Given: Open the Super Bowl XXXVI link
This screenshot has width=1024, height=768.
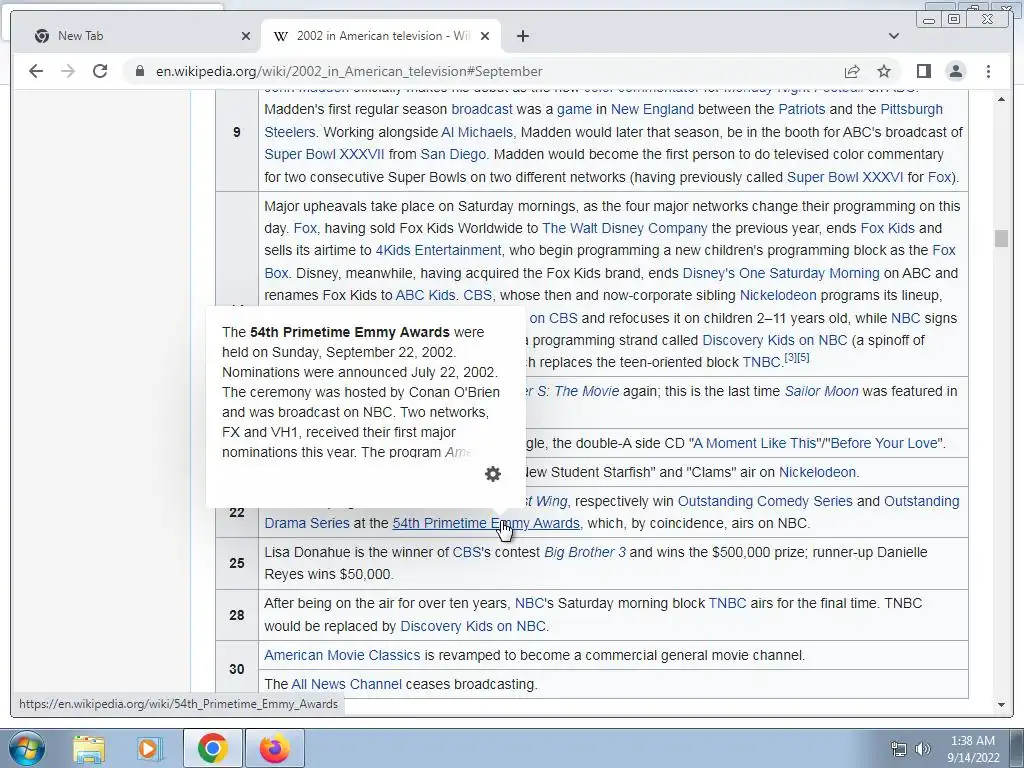Looking at the screenshot, I should [x=845, y=177].
